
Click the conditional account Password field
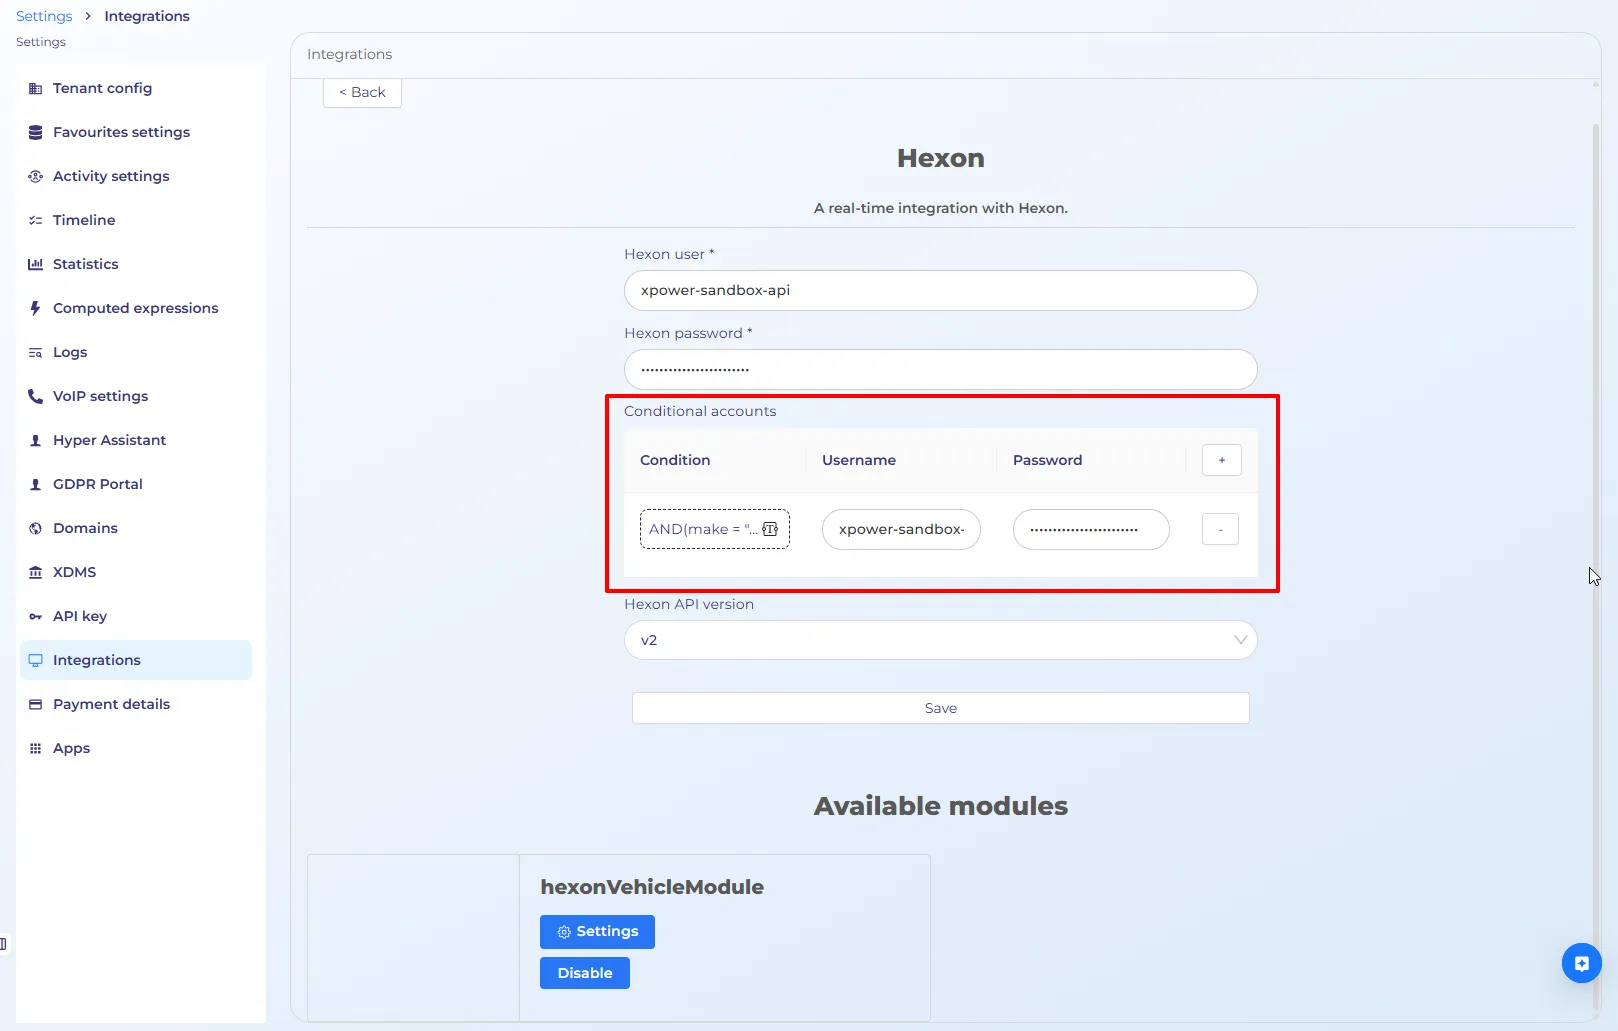[1091, 529]
